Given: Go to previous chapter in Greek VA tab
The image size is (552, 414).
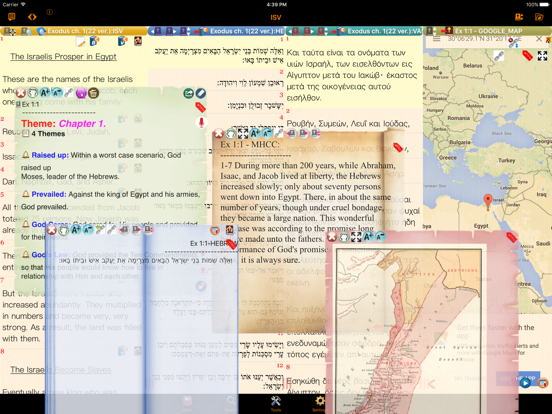Looking at the screenshot, I should click(294, 31).
